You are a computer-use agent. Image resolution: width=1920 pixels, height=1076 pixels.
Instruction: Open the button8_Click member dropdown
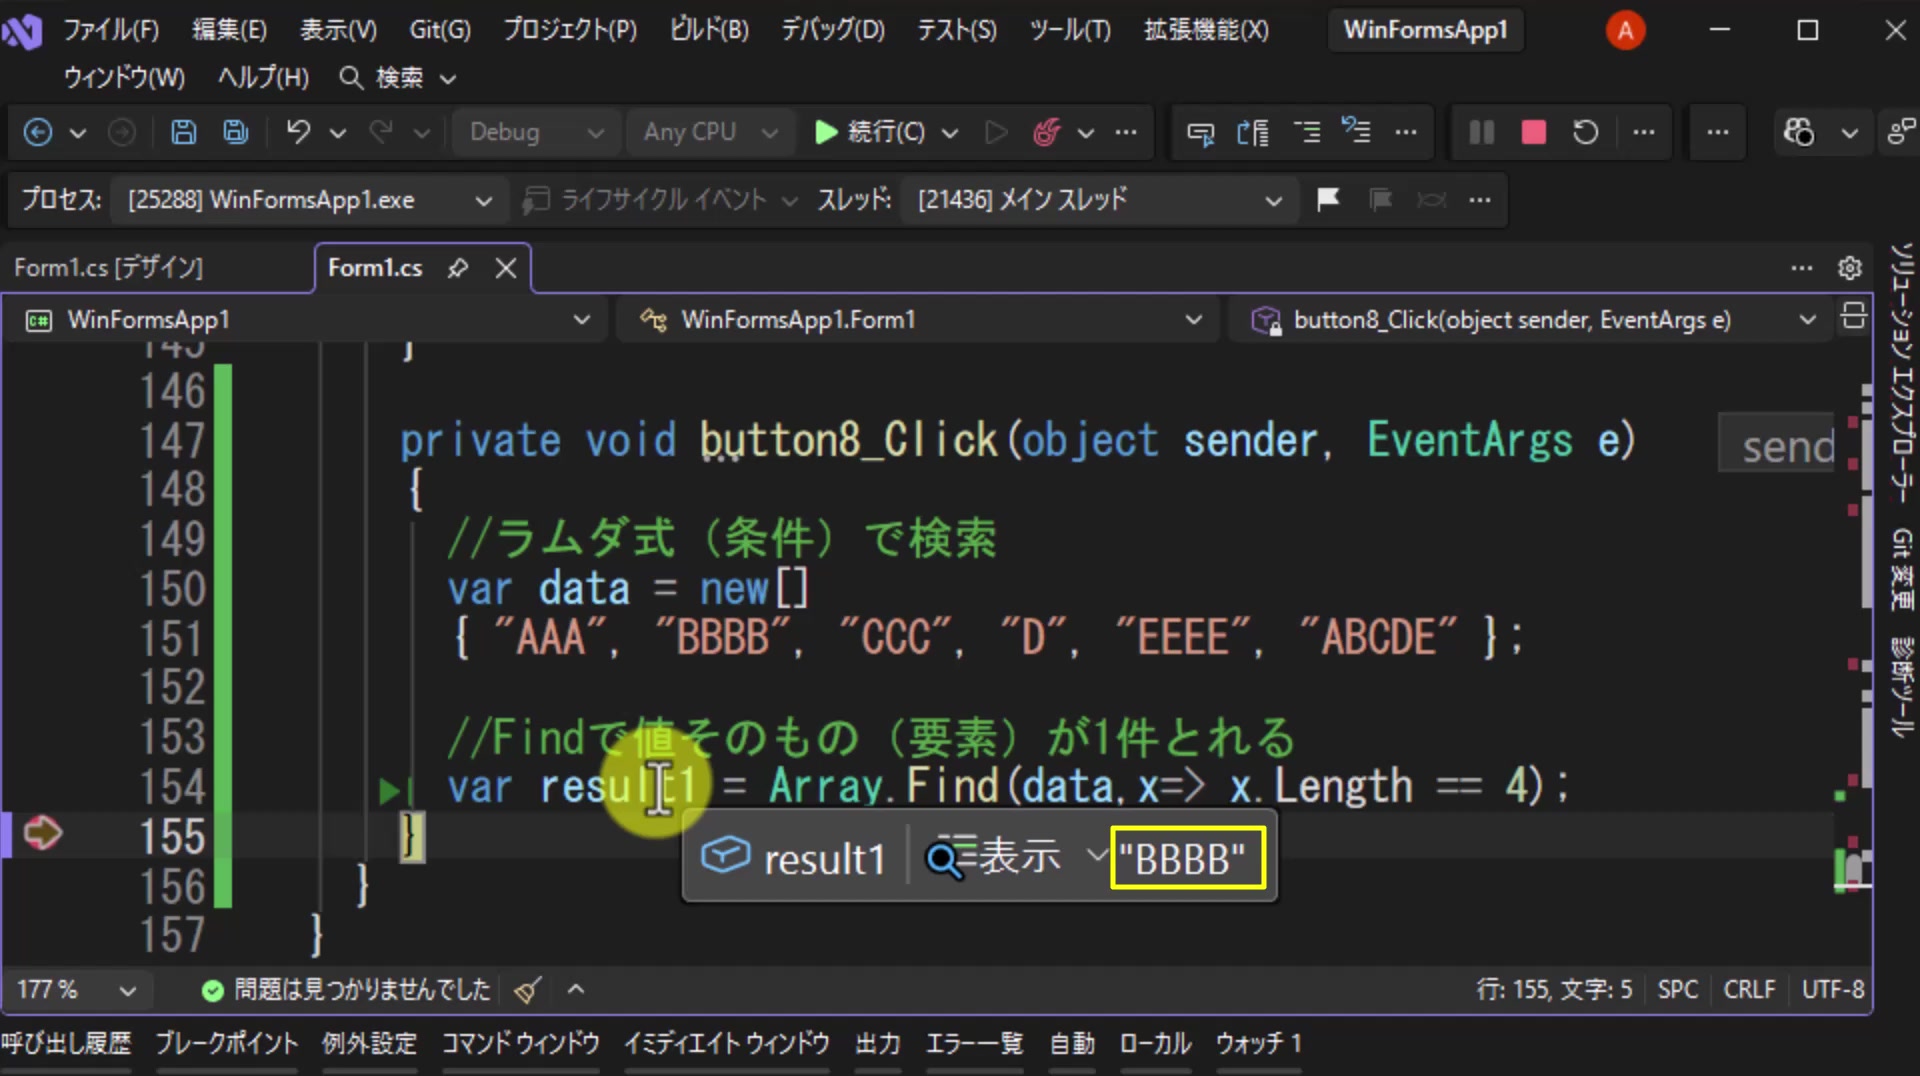point(1532,320)
